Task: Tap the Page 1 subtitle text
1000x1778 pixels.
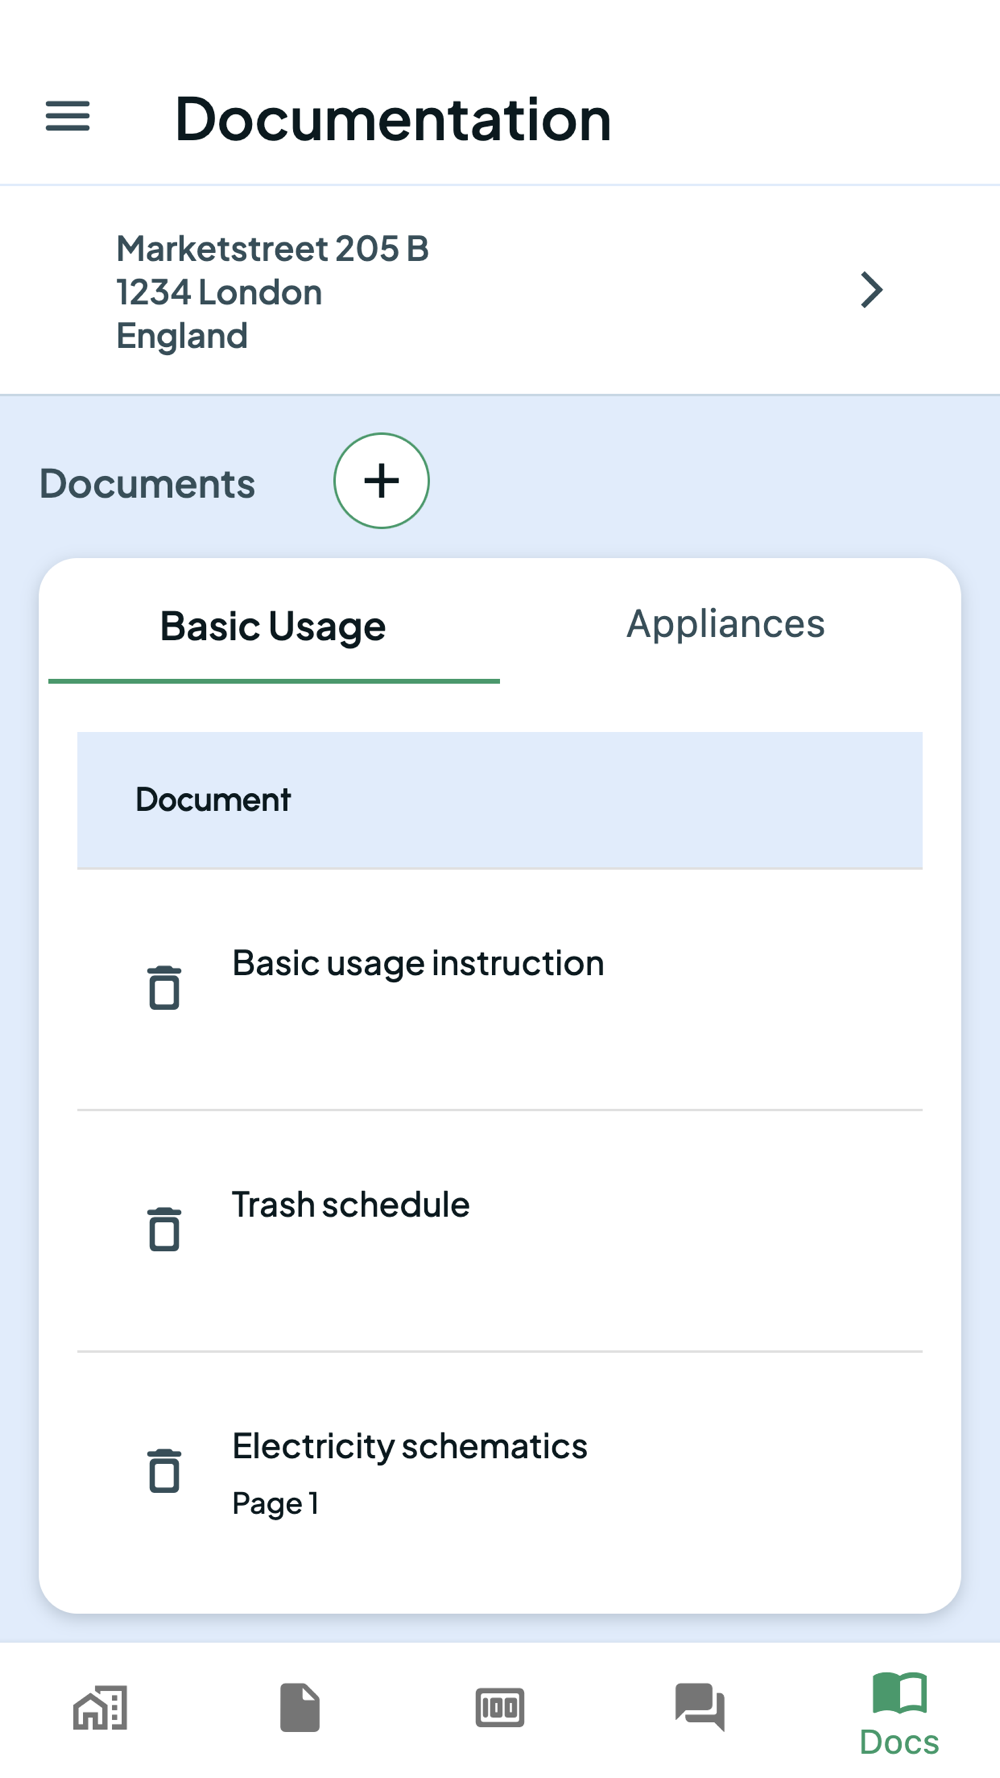Action: (x=275, y=1504)
